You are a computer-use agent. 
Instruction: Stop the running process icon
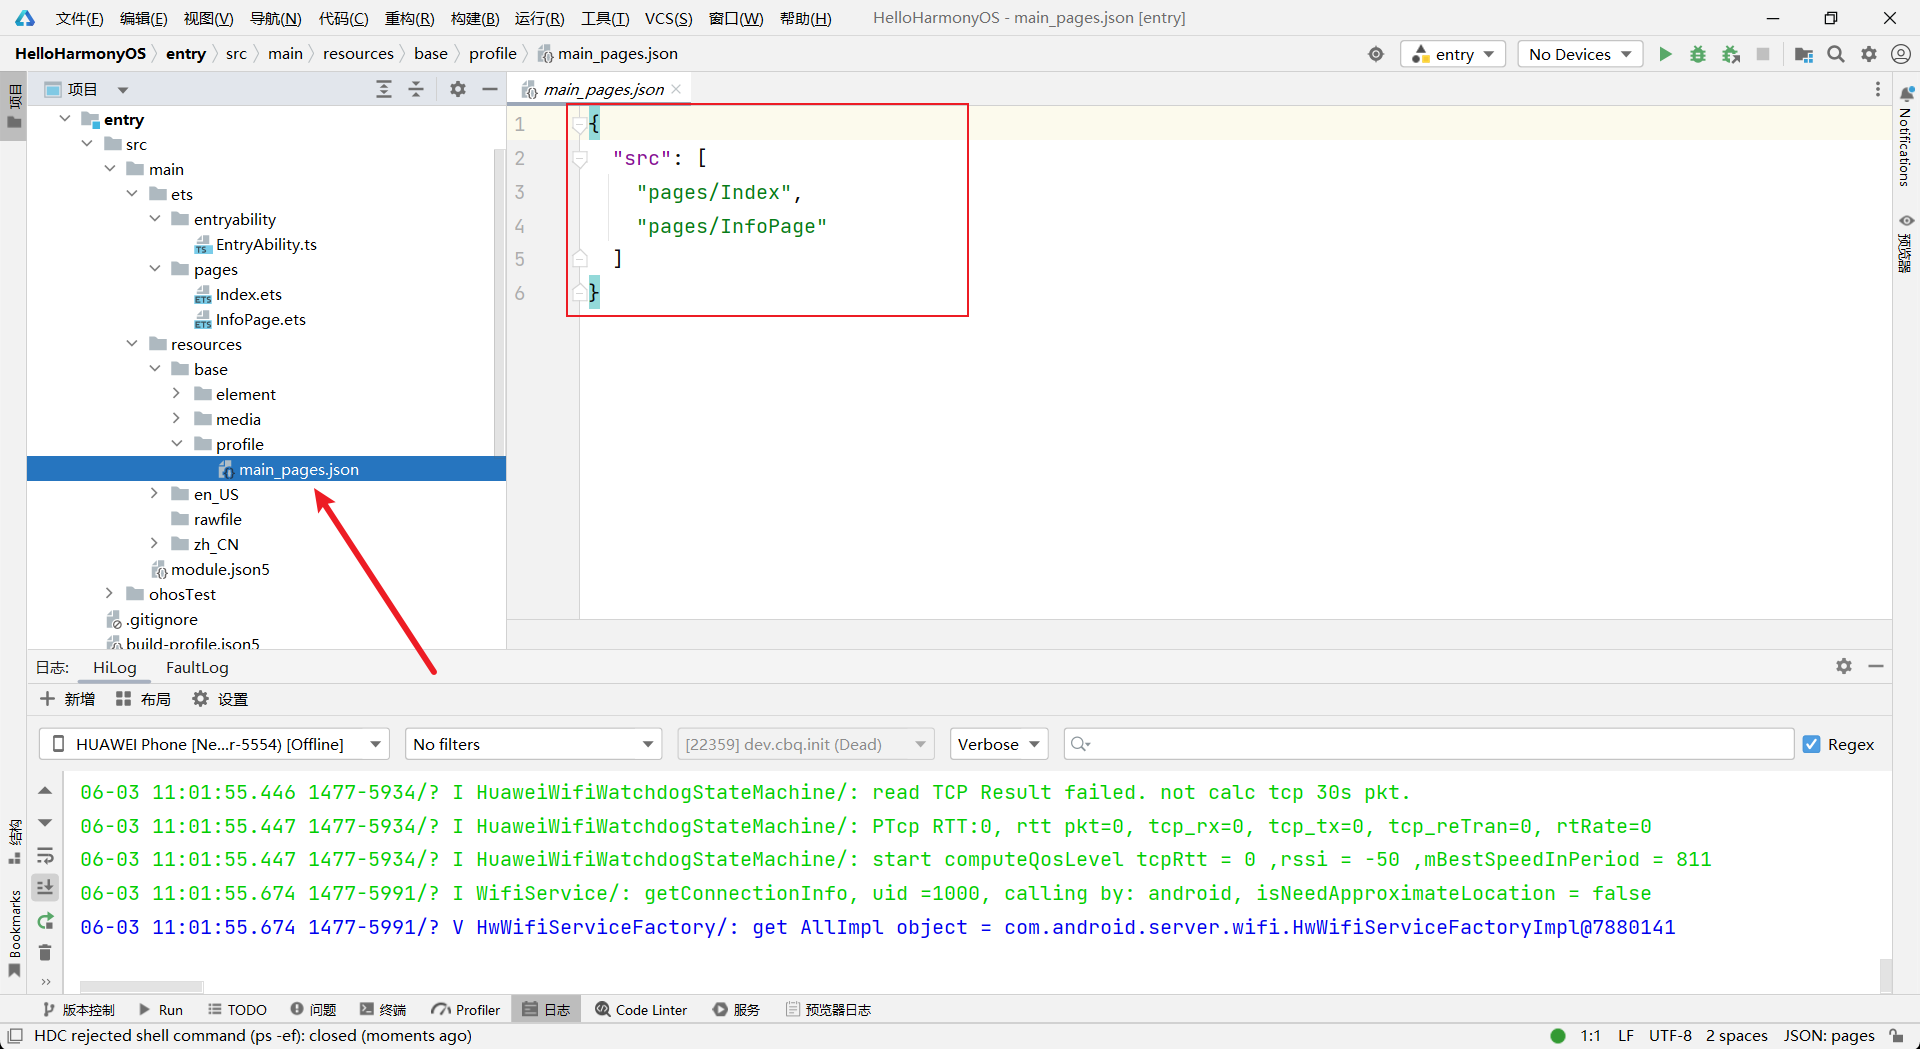click(x=1763, y=54)
